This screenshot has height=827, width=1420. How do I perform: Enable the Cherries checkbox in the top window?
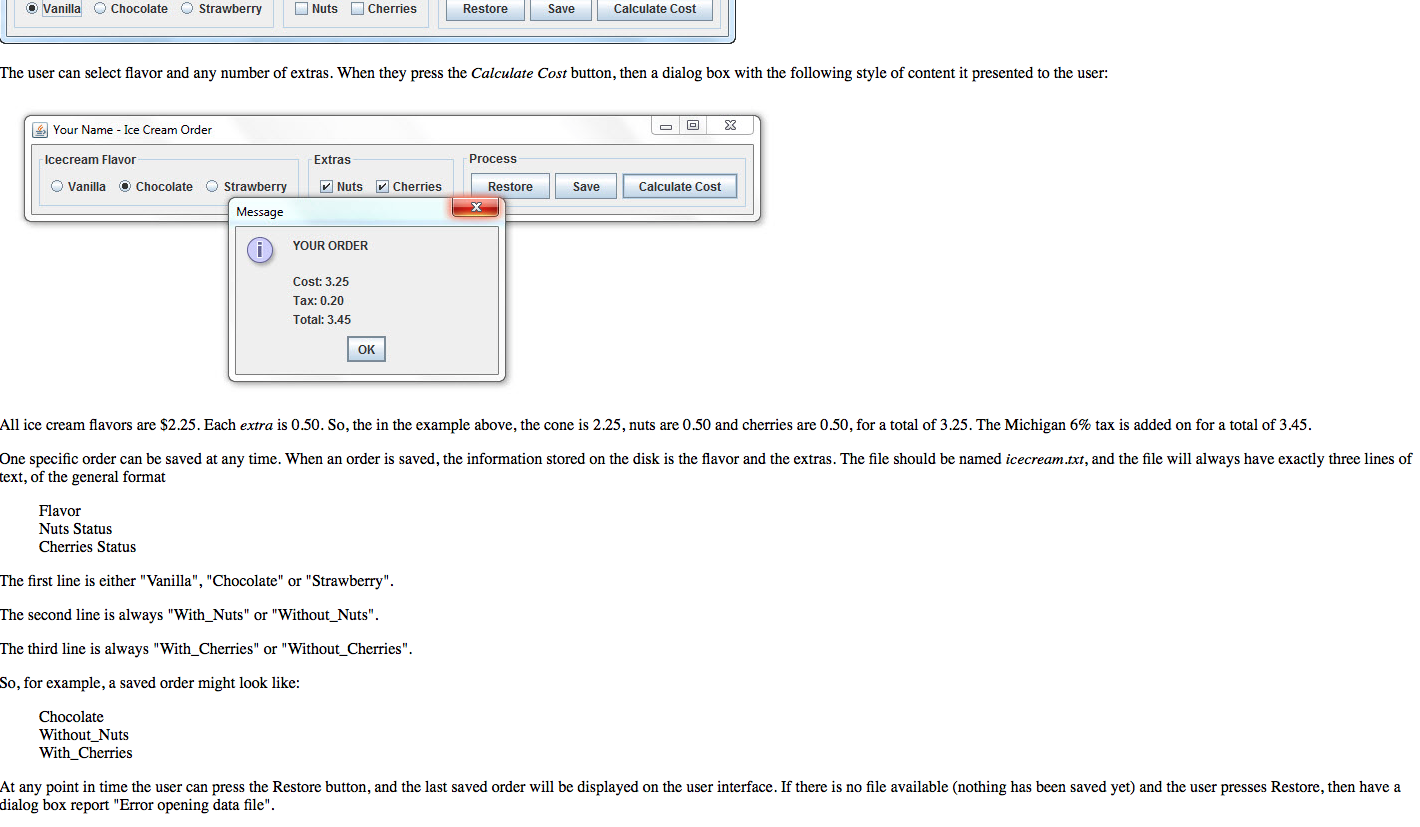pos(356,8)
